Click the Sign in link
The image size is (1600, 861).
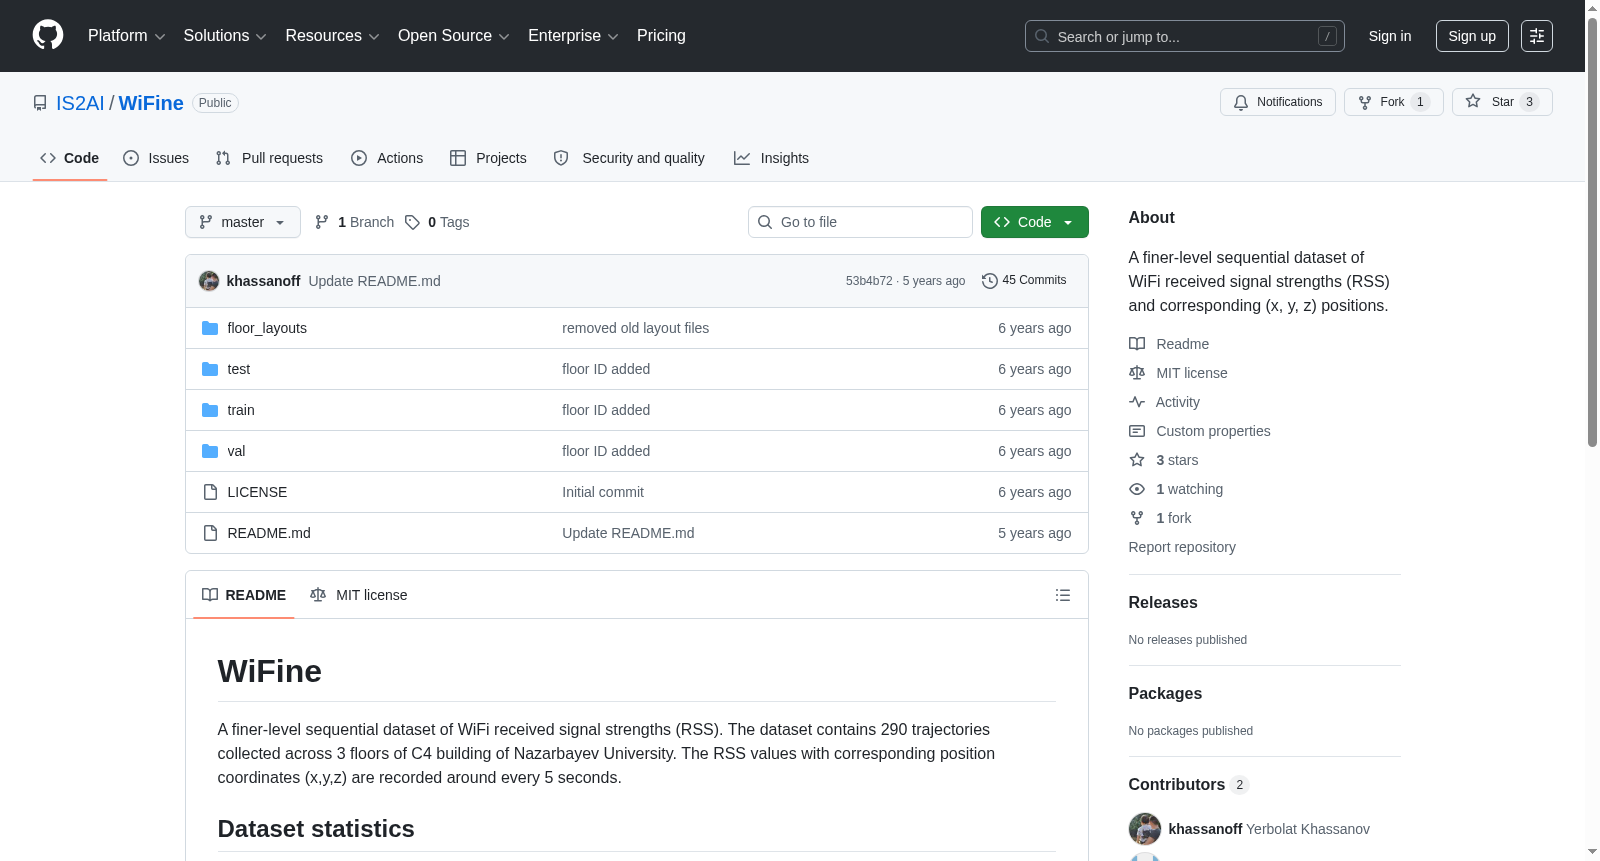click(1390, 36)
